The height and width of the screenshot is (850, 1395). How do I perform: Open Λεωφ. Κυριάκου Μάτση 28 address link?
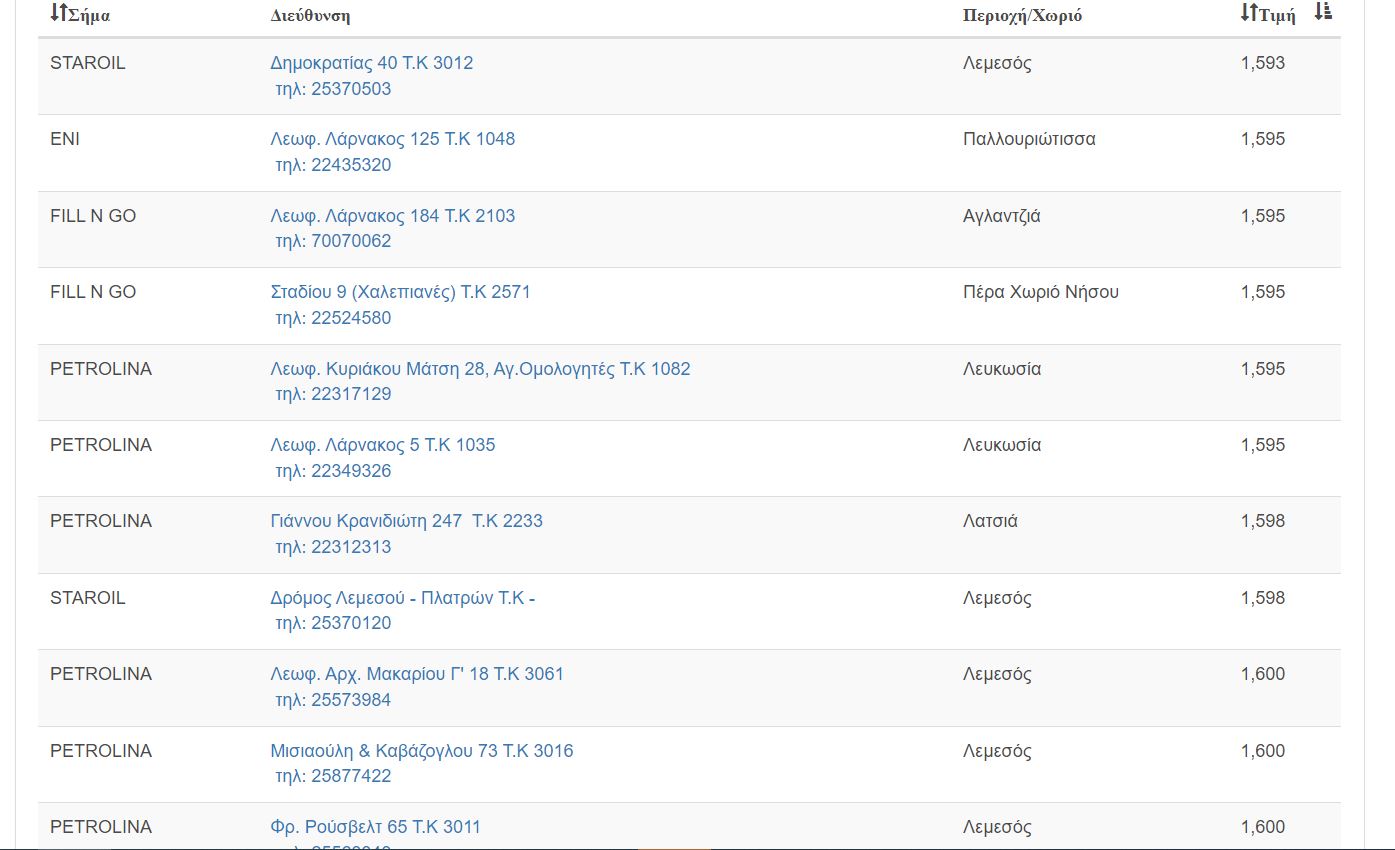(480, 369)
